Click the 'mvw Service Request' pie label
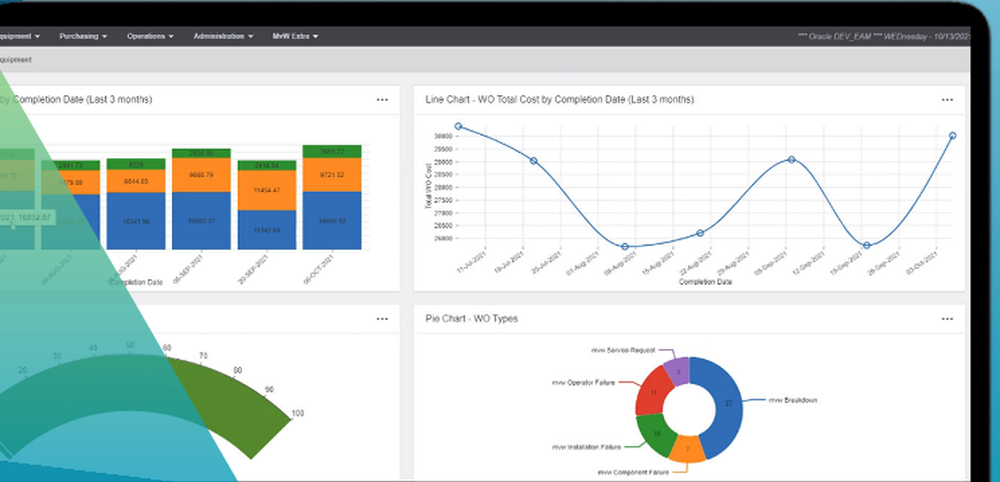Viewport: 1000px width, 482px height. 622,350
